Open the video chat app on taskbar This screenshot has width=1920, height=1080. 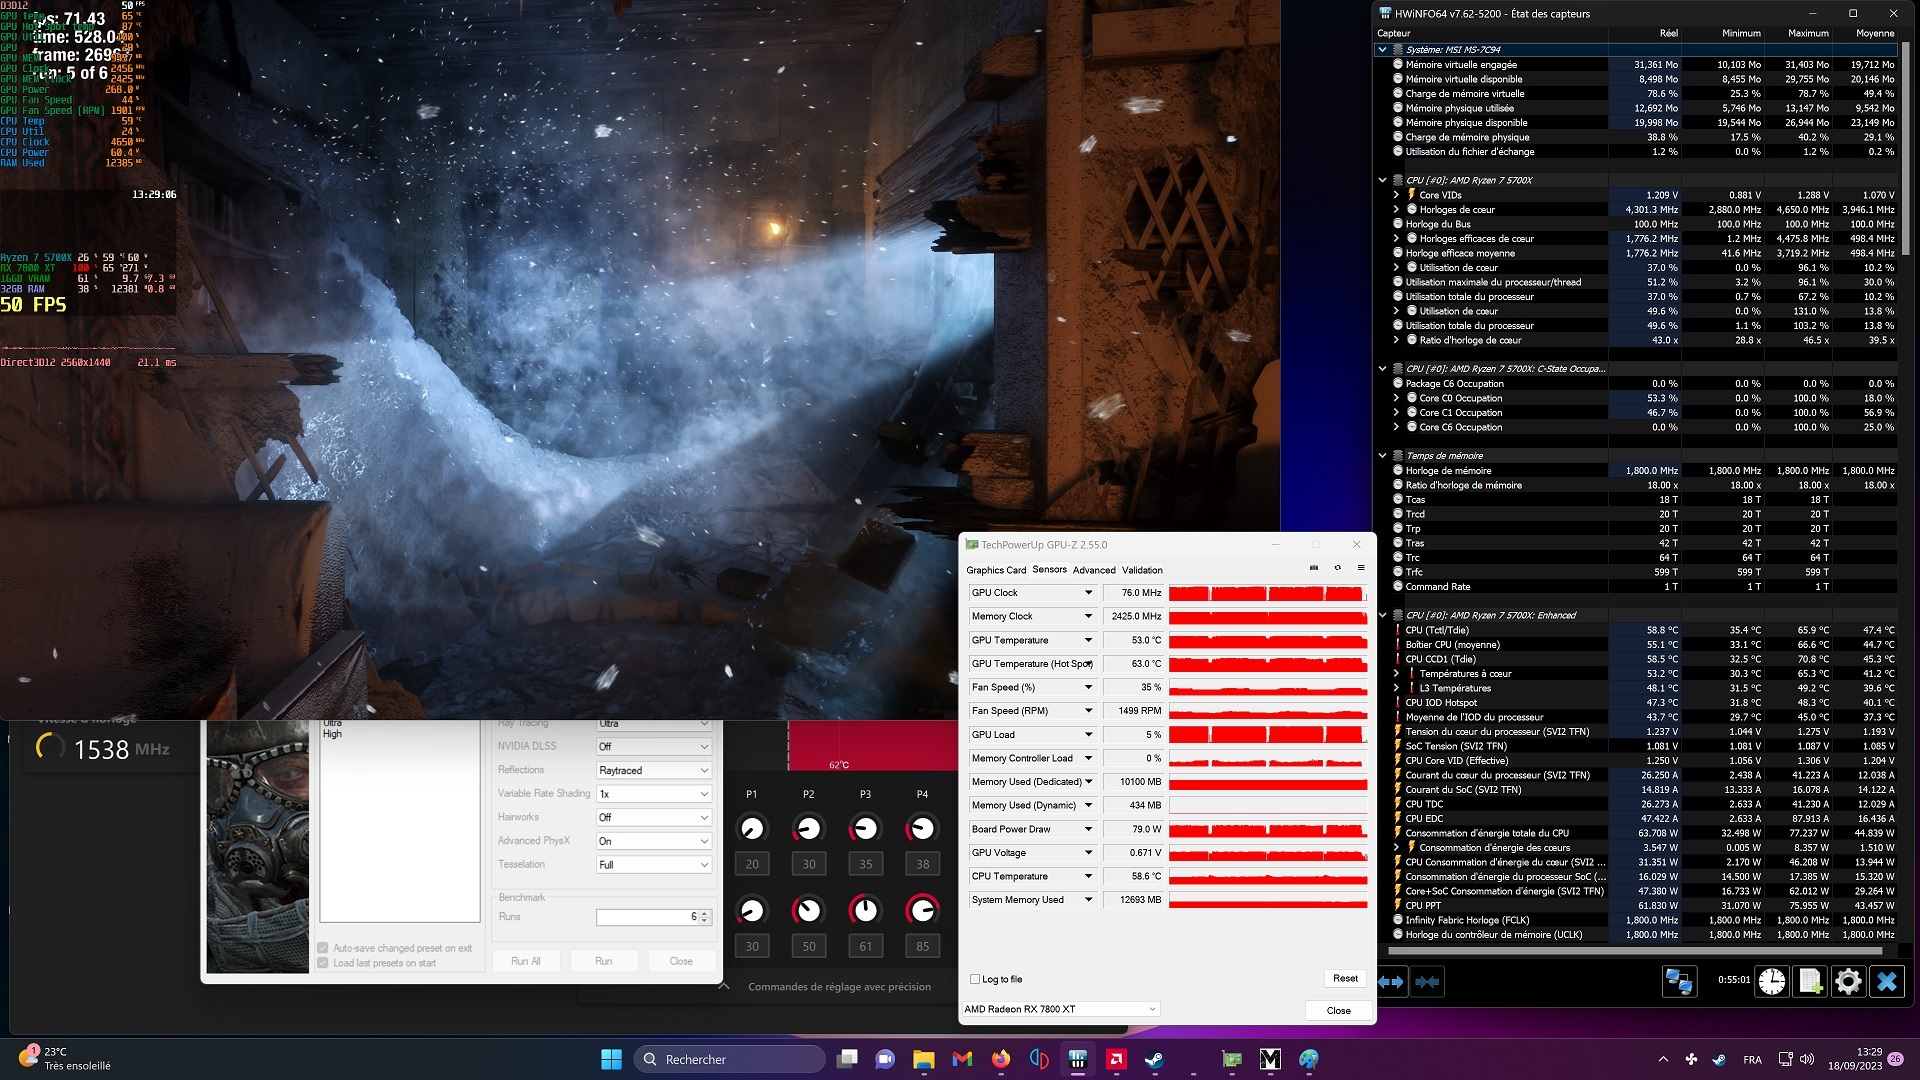click(885, 1059)
